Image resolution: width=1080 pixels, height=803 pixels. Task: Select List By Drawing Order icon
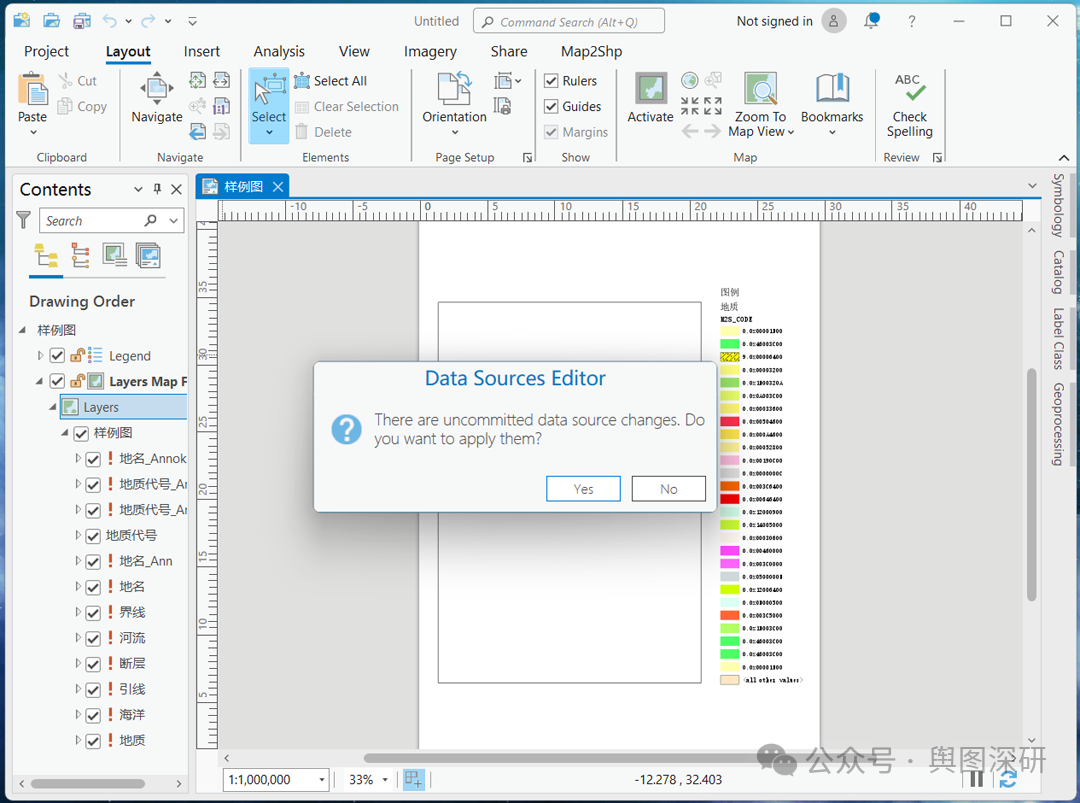[x=46, y=256]
